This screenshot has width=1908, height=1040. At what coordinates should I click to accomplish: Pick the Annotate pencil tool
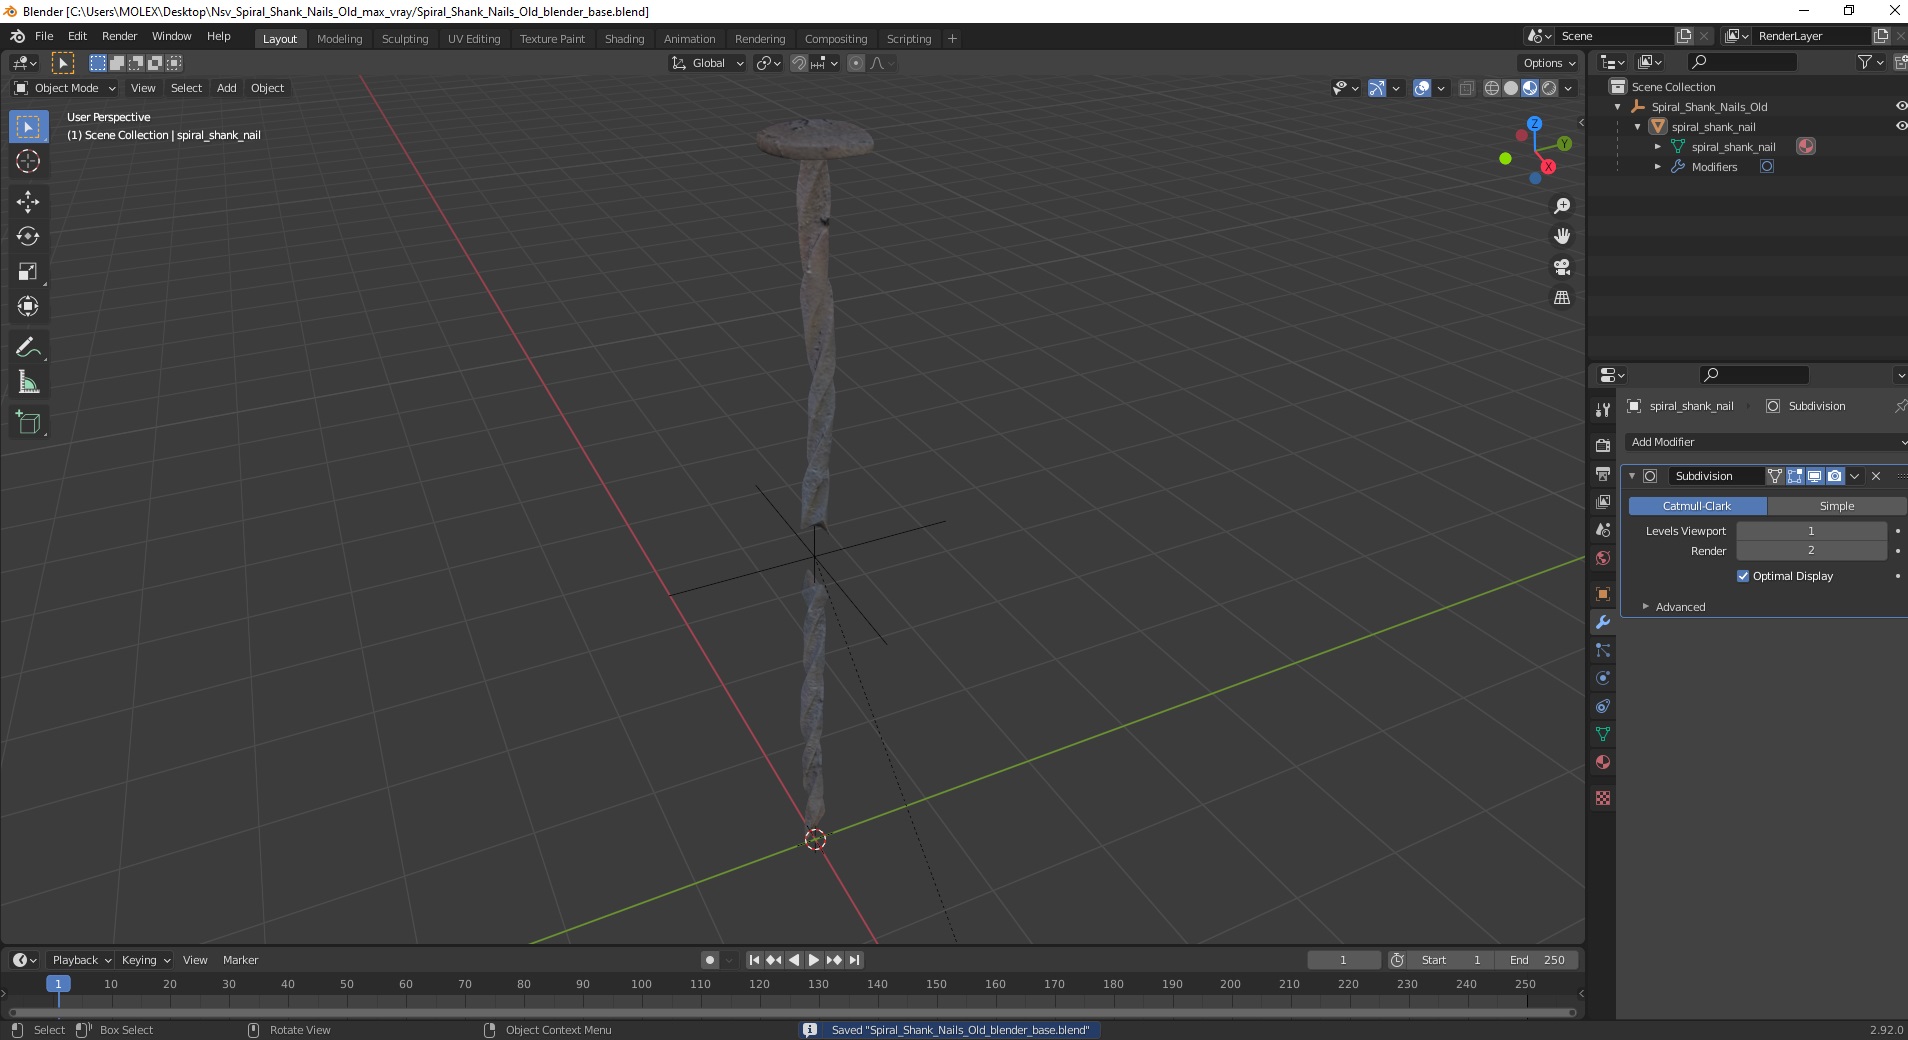pos(28,348)
